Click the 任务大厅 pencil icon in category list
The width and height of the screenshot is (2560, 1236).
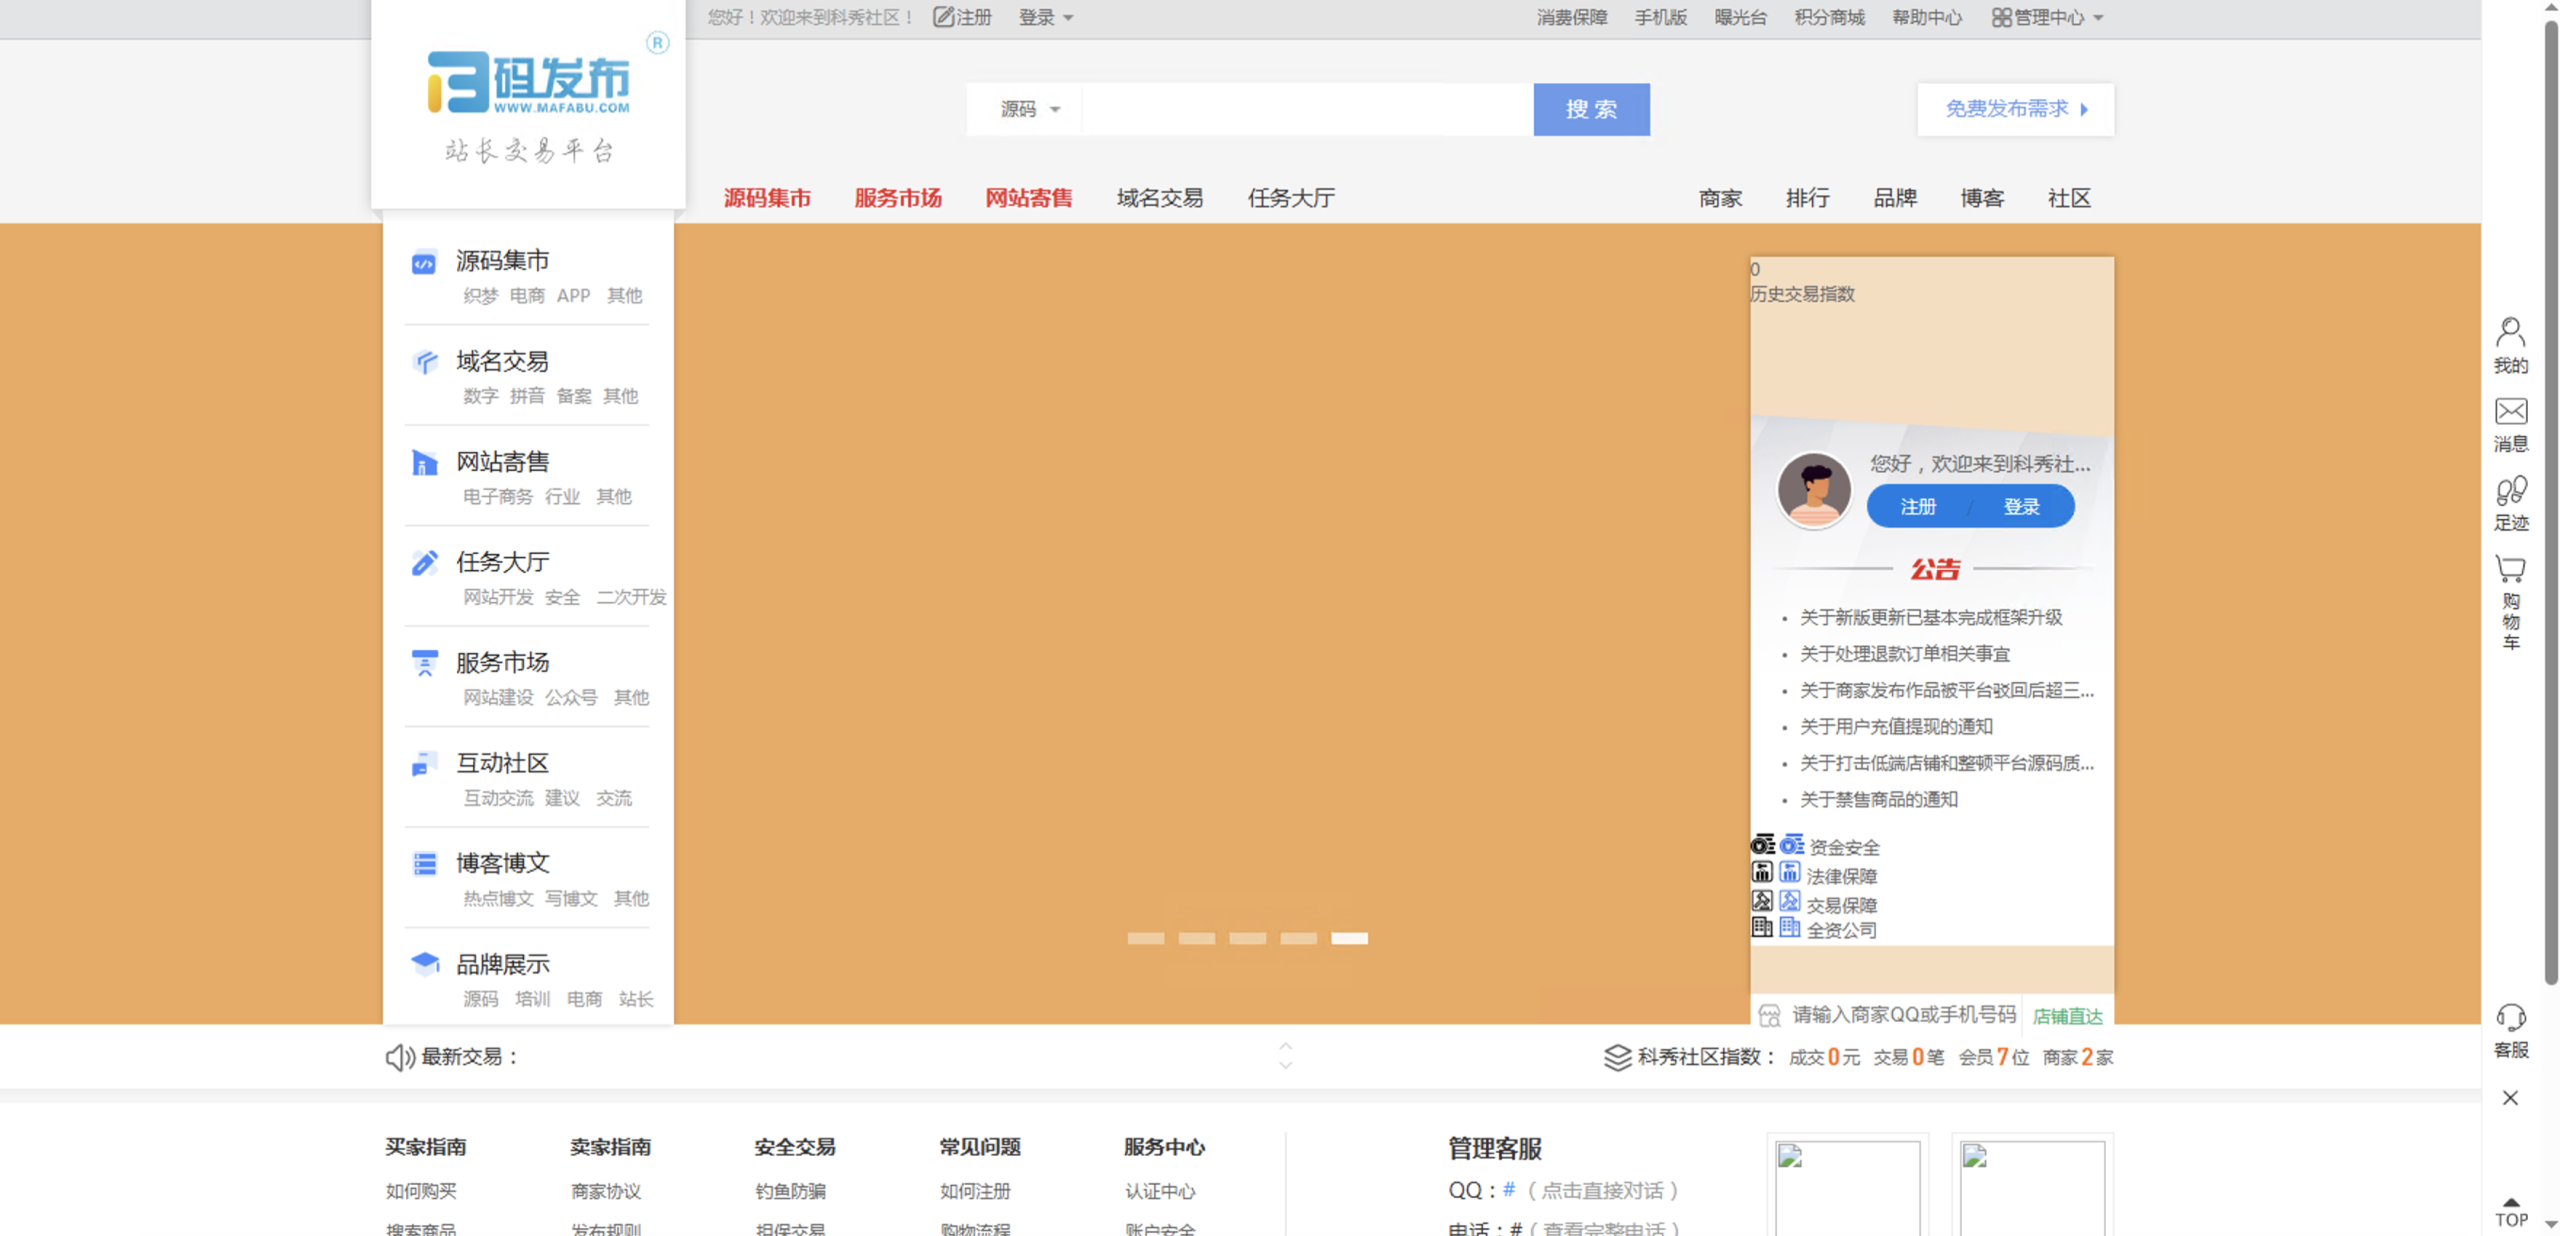424,563
